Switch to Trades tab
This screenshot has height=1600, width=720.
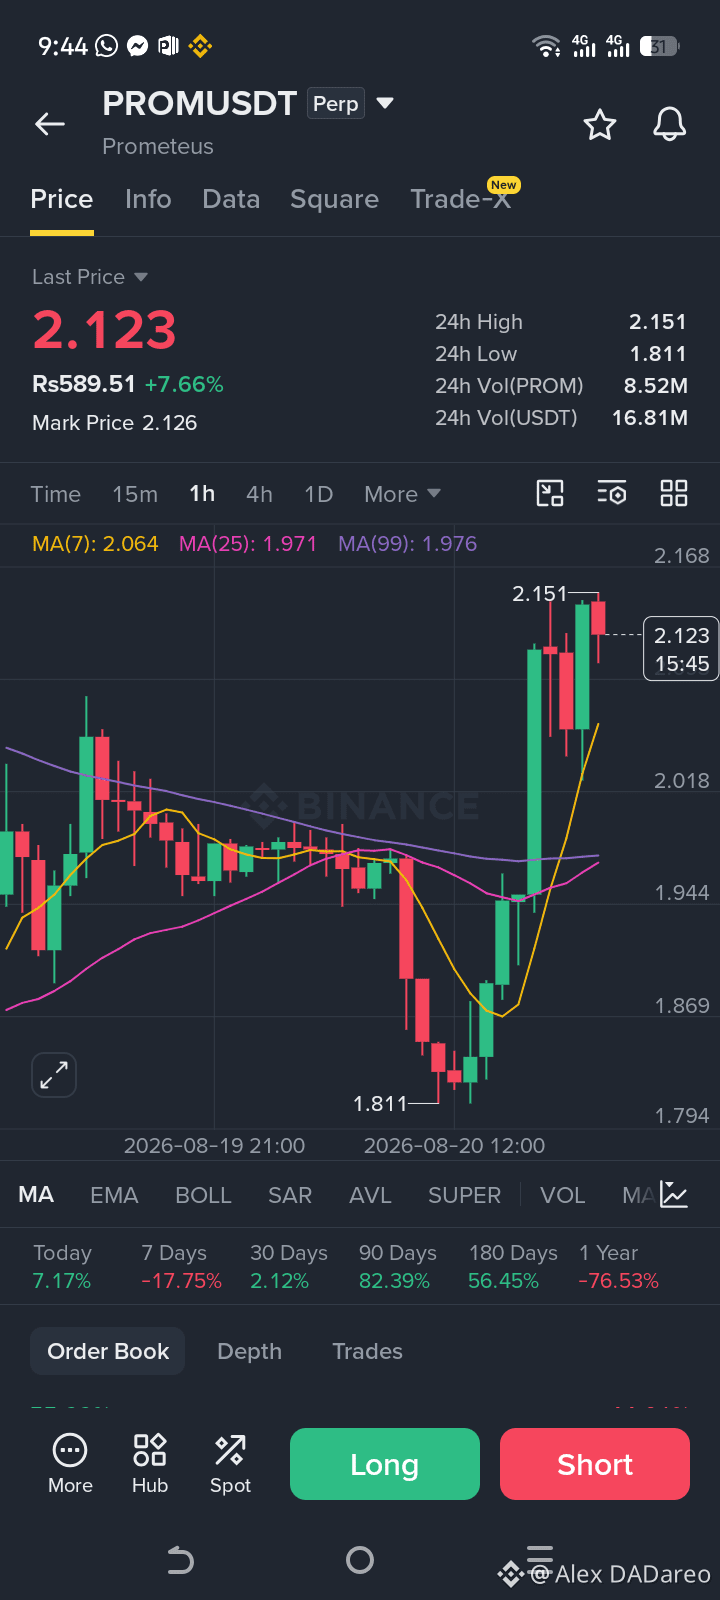[x=367, y=1351]
